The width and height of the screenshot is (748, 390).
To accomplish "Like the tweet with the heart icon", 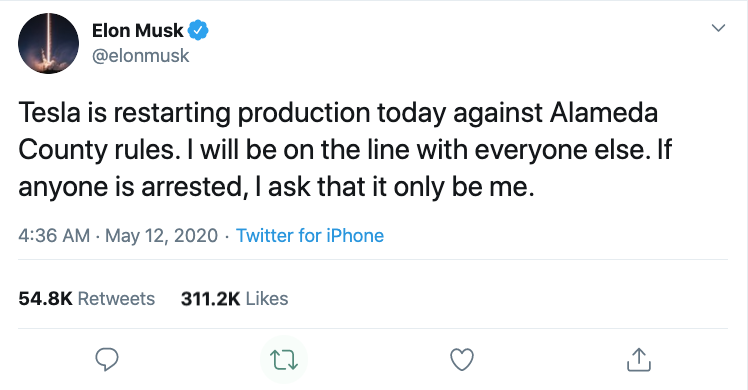I will click(x=462, y=359).
